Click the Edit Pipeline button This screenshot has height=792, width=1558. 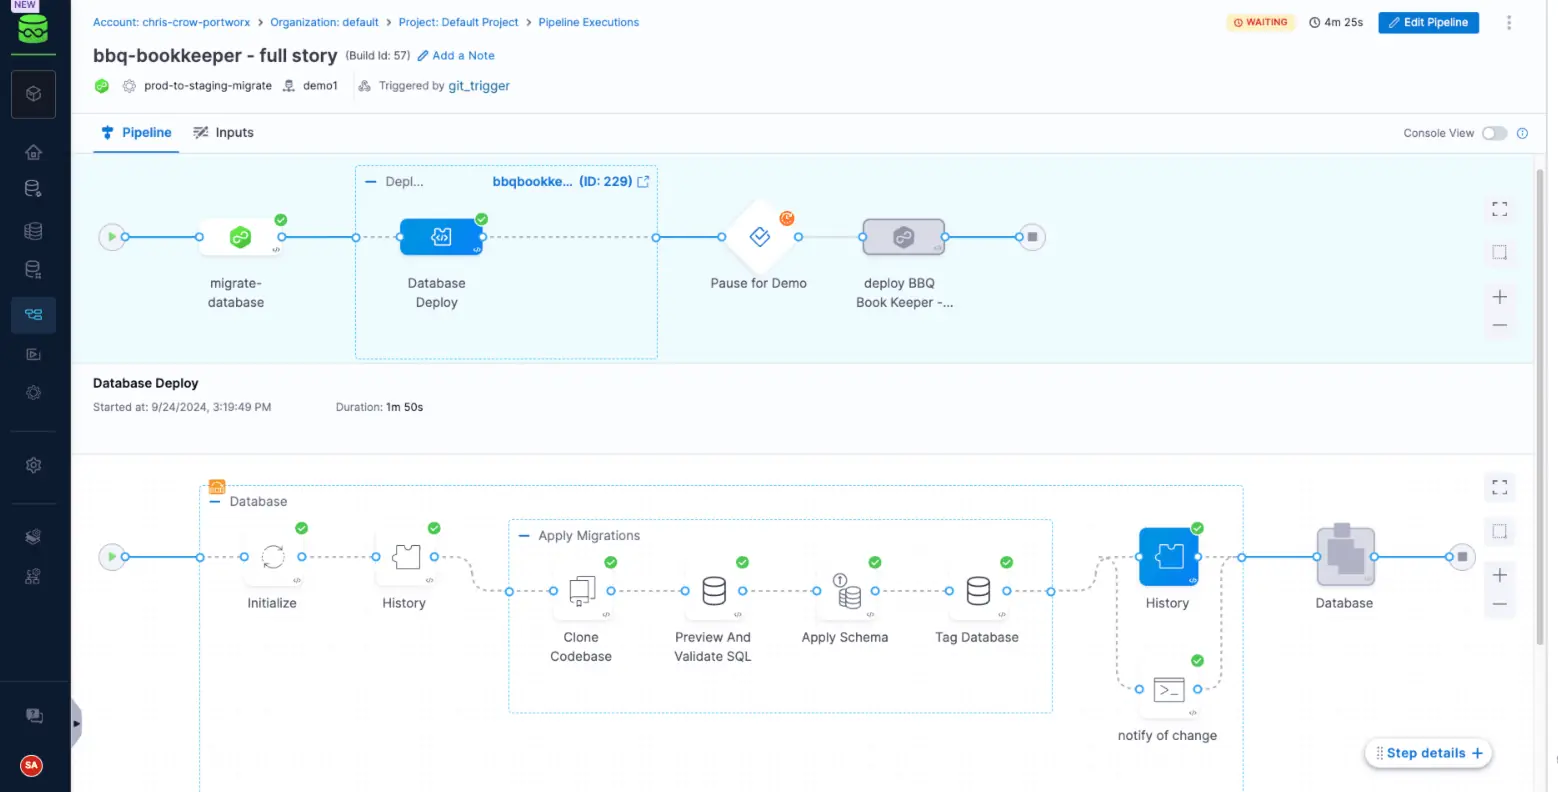1428,22
